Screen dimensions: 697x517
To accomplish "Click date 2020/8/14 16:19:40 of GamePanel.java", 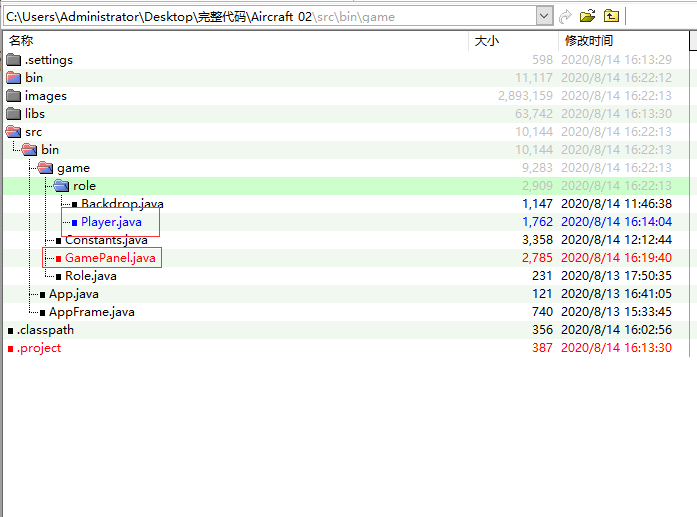I will (x=616, y=258).
